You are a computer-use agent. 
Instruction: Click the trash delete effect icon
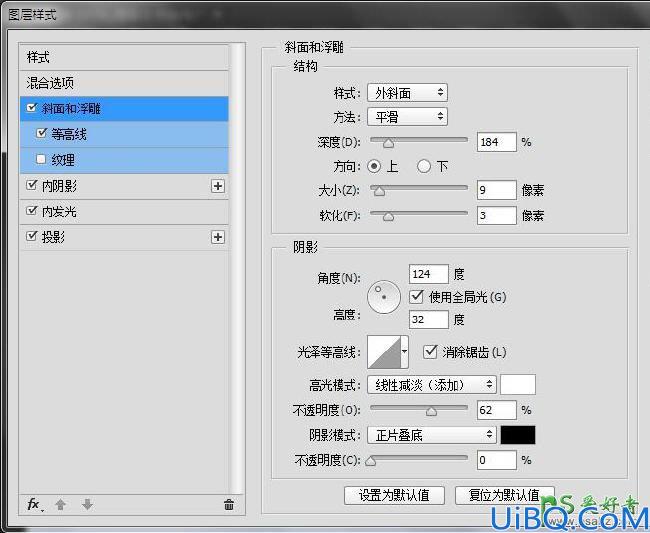[x=229, y=504]
